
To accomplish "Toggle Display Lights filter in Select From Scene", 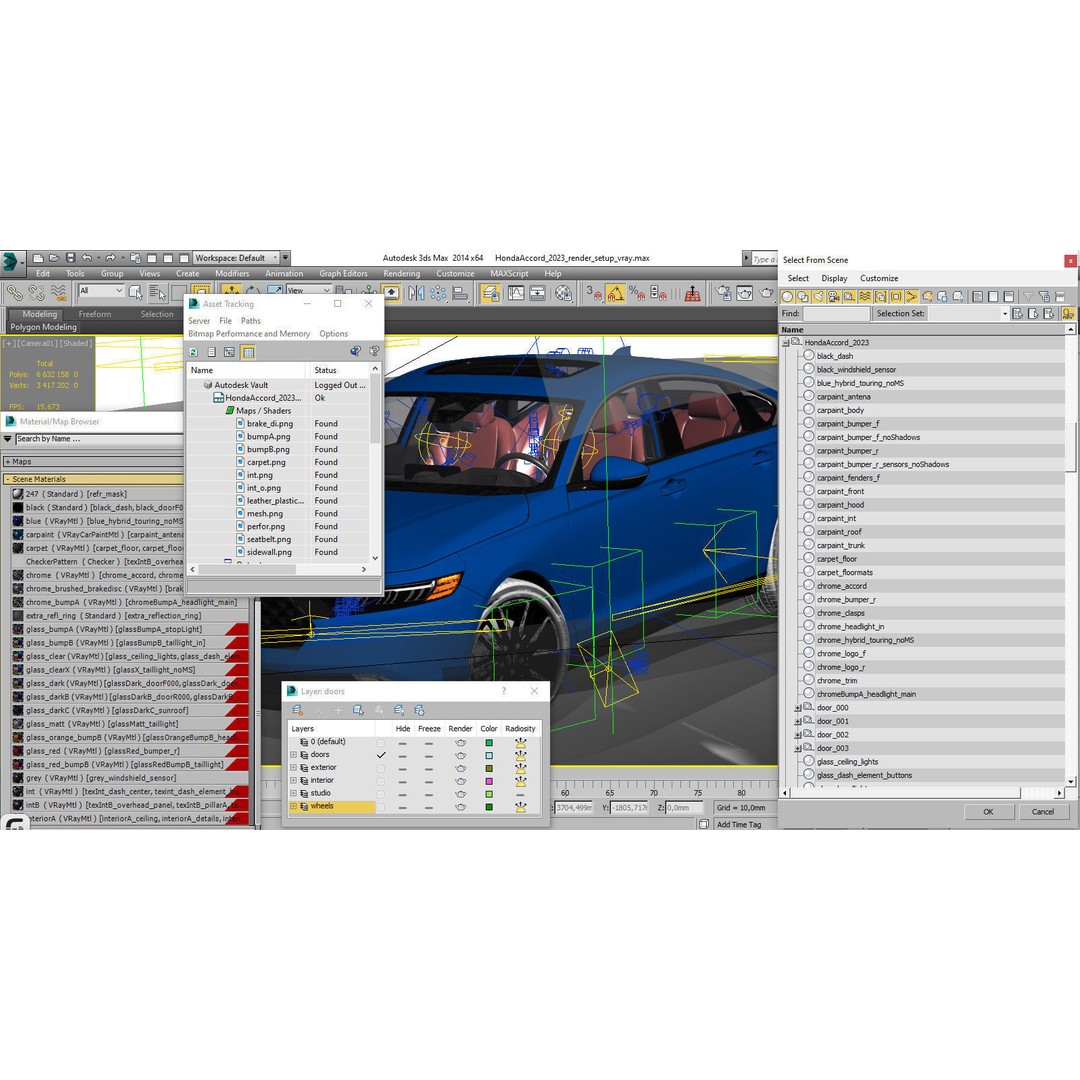I will tap(817, 297).
